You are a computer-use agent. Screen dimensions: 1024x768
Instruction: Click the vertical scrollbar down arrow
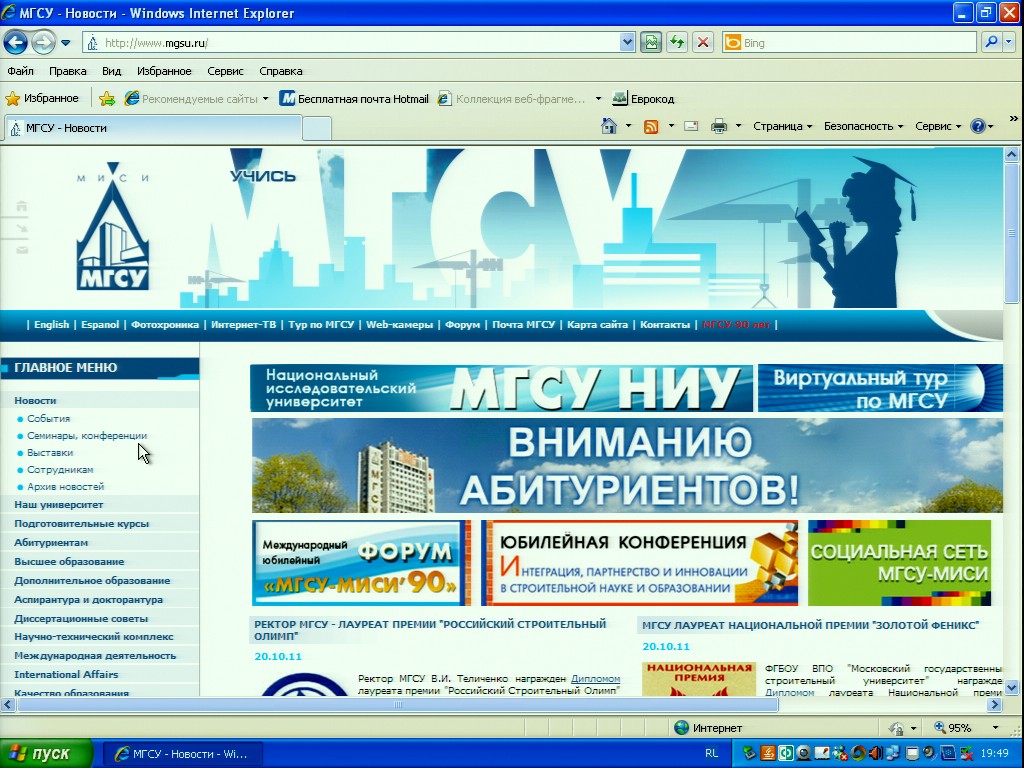pyautogui.click(x=1012, y=687)
